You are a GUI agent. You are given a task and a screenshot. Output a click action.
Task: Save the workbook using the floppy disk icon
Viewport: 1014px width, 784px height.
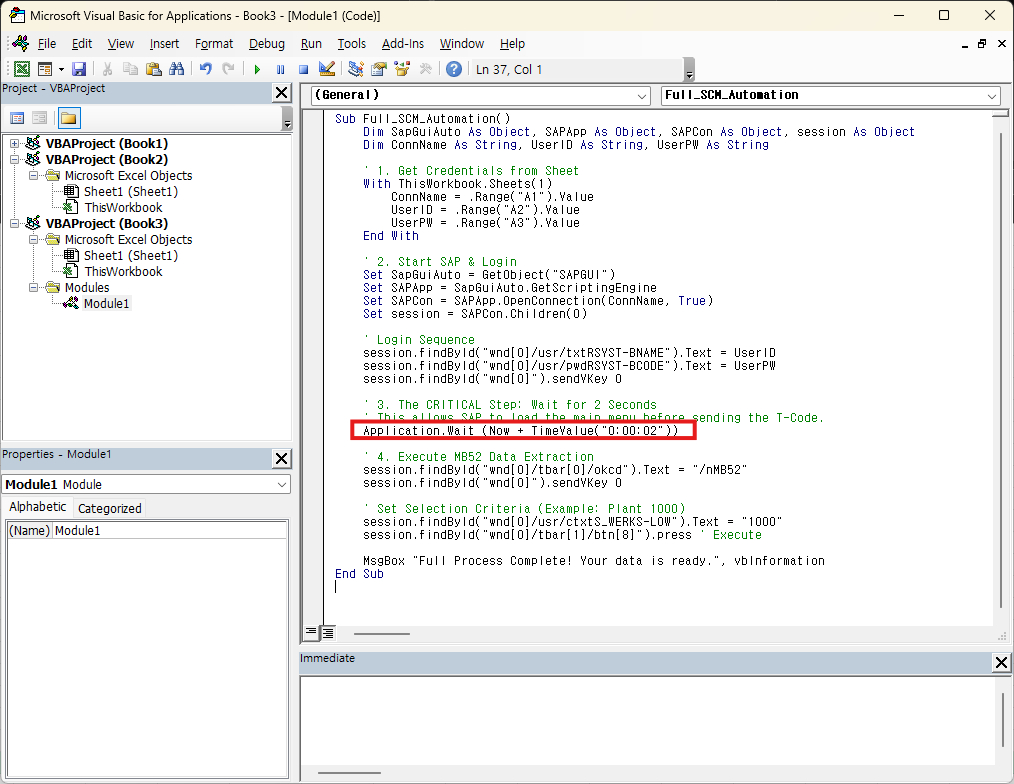point(79,69)
